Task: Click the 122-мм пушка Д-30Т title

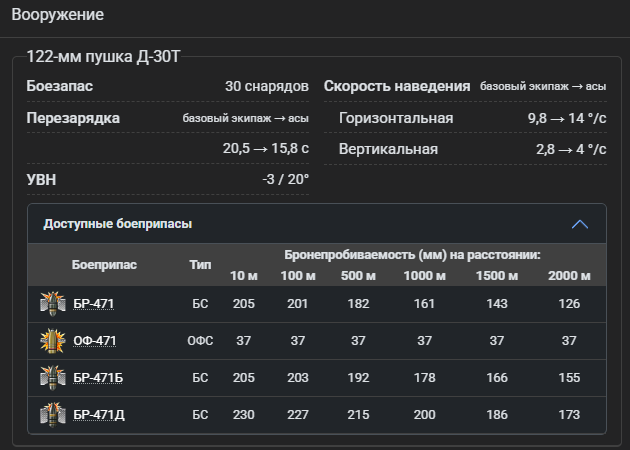Action: [103, 57]
